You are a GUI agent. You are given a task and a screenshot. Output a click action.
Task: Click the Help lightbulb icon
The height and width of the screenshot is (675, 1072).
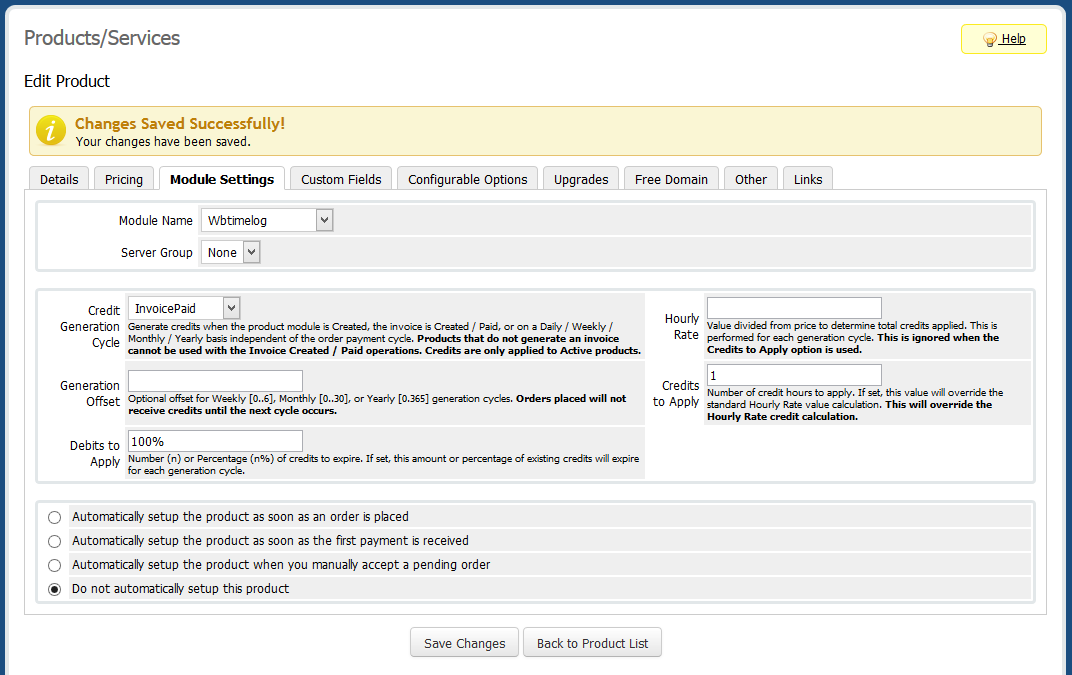pos(989,39)
